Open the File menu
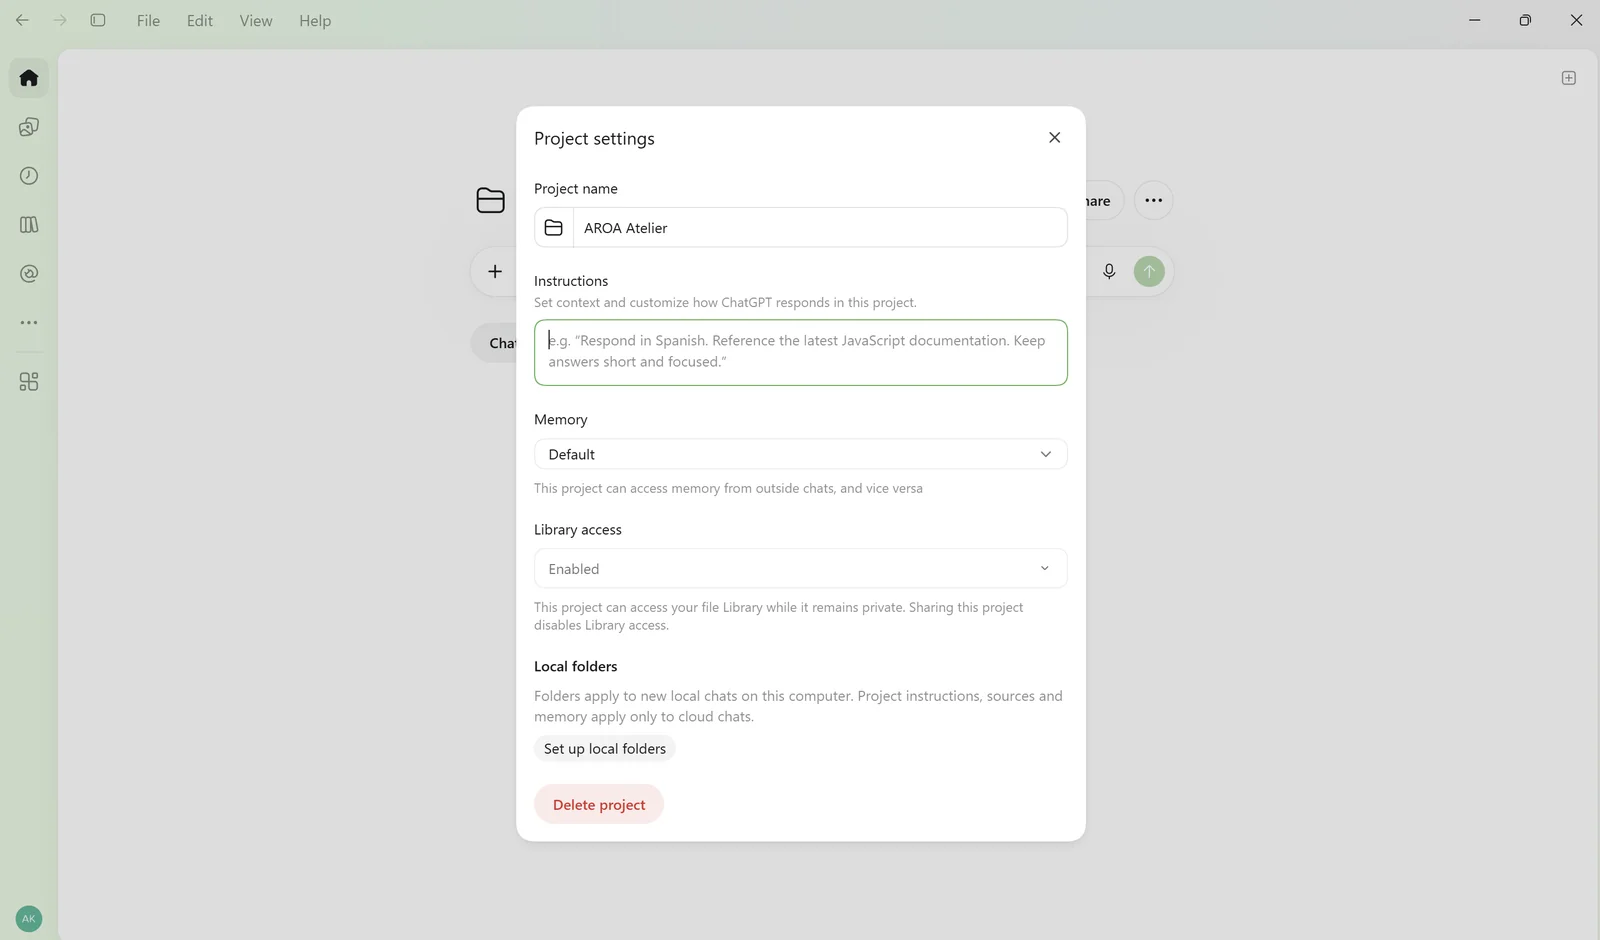Viewport: 1600px width, 940px height. coord(148,20)
